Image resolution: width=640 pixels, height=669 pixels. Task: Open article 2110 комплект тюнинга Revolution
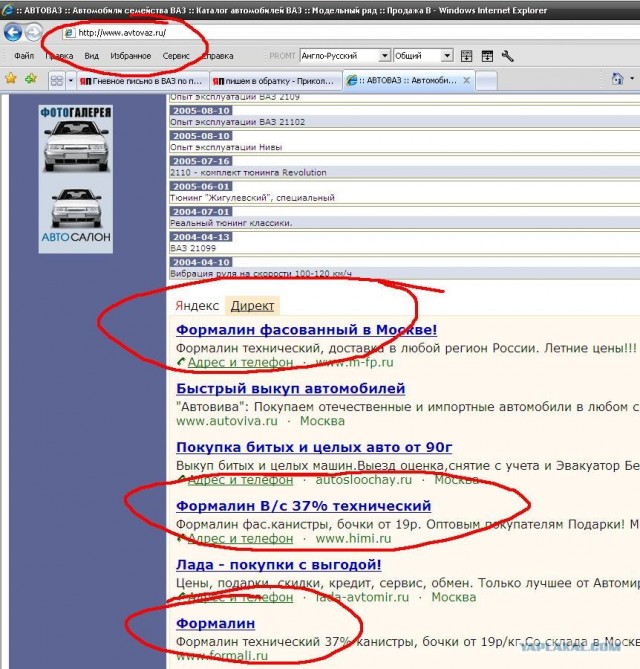248,172
